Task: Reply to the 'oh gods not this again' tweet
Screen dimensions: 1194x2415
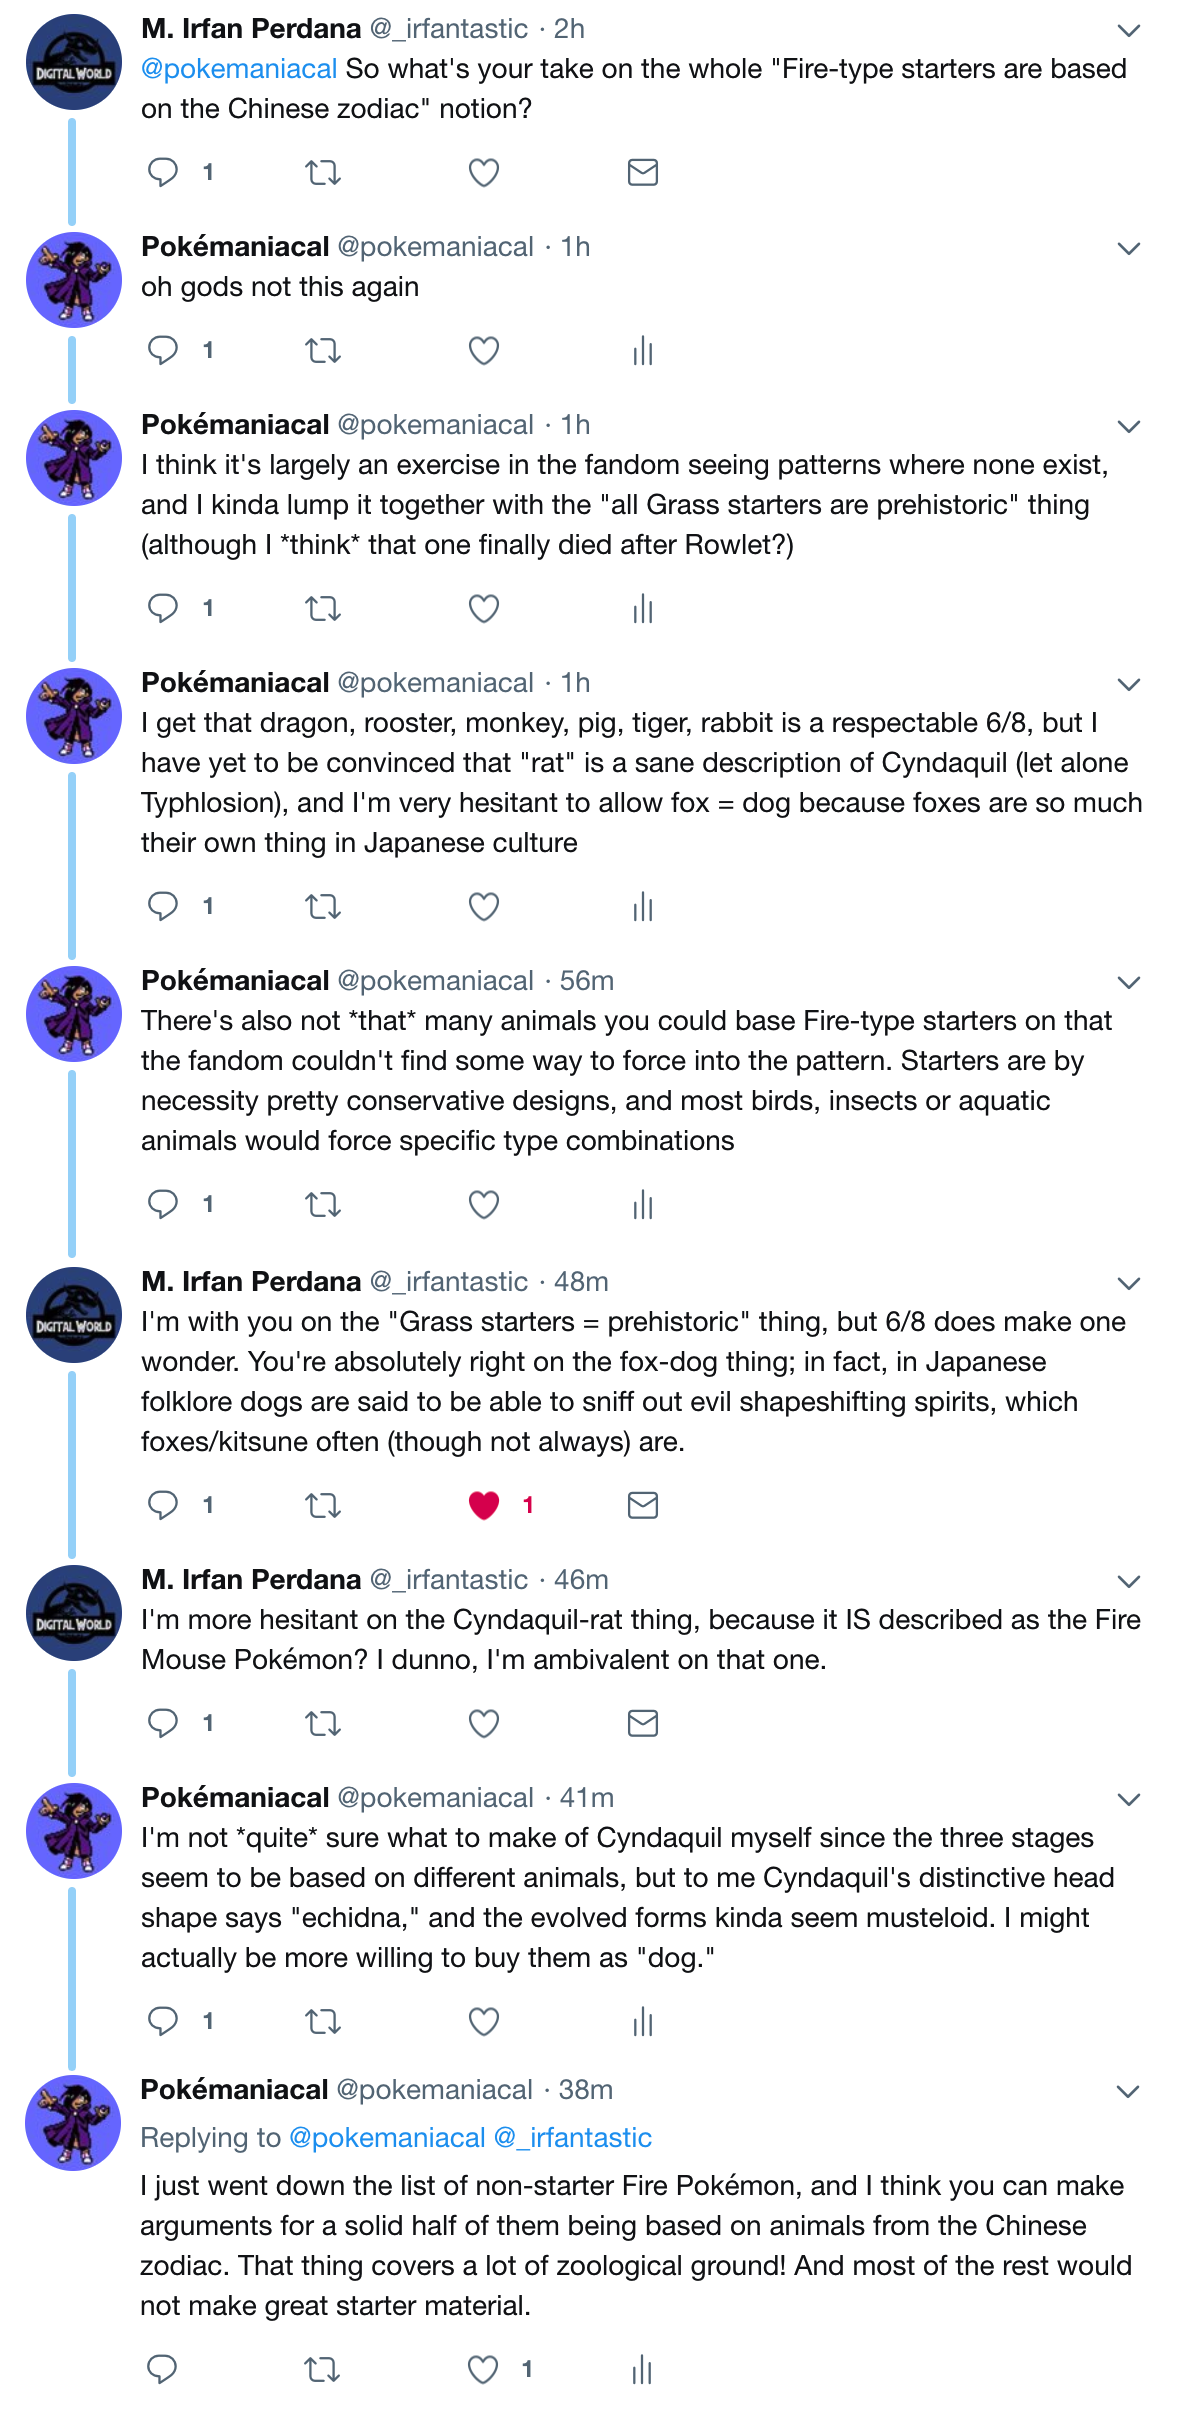Action: point(163,350)
